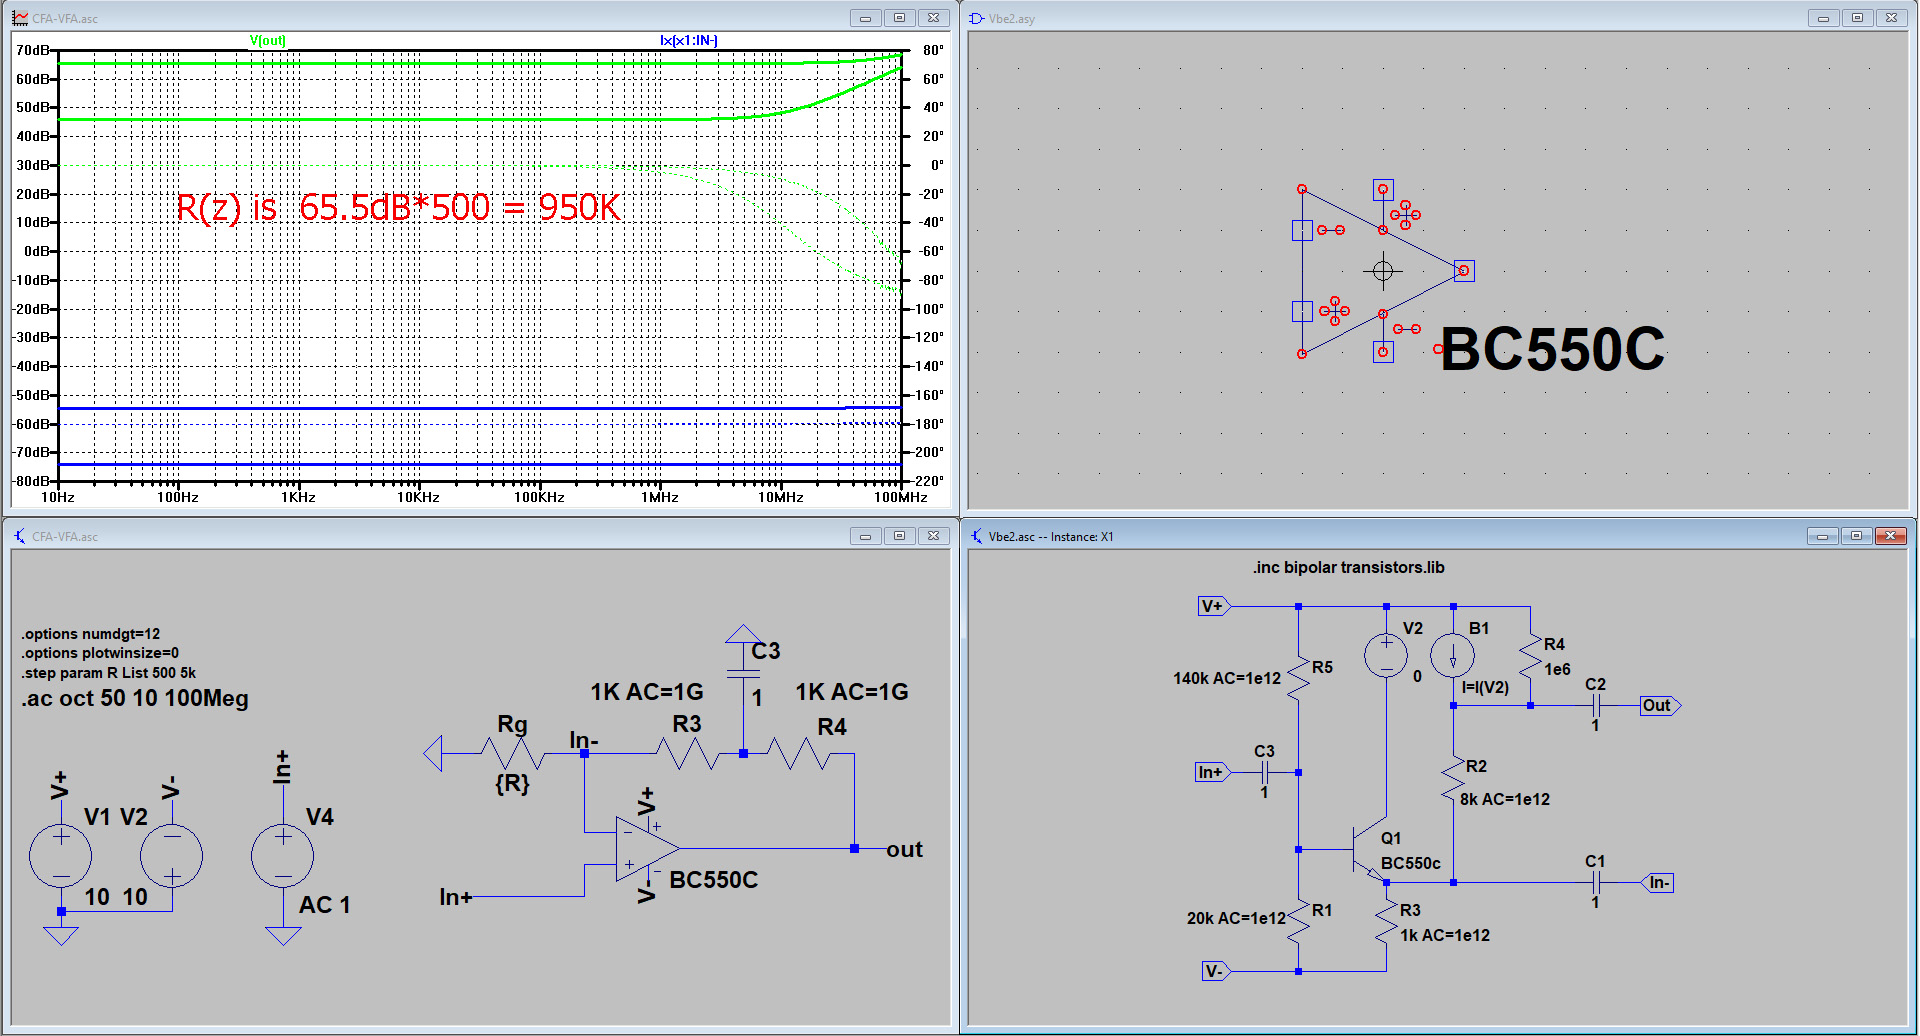
Task: Click the Out port flag in Vbe2.asc
Action: coord(1661,705)
